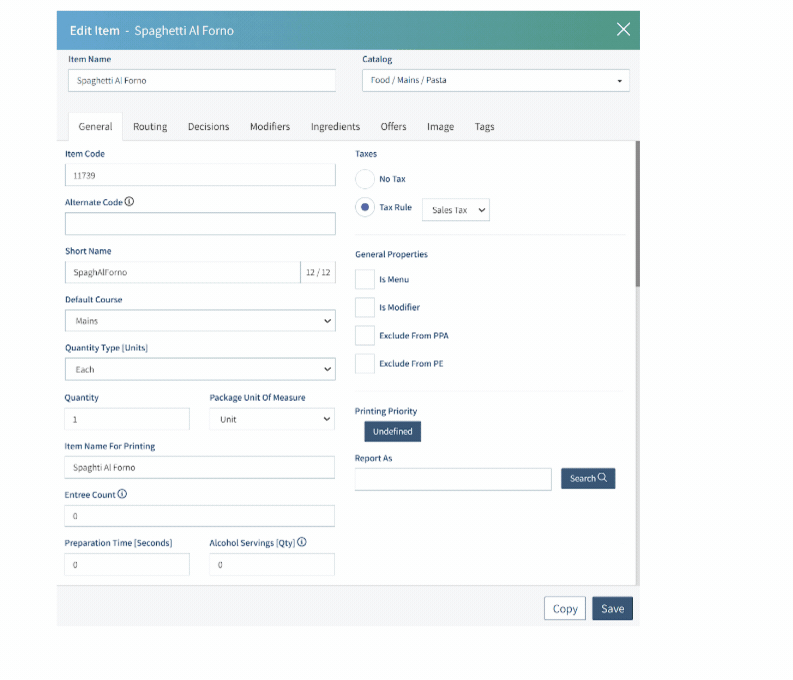Open the Modifiers tab
This screenshot has width=793, height=680.
(270, 126)
